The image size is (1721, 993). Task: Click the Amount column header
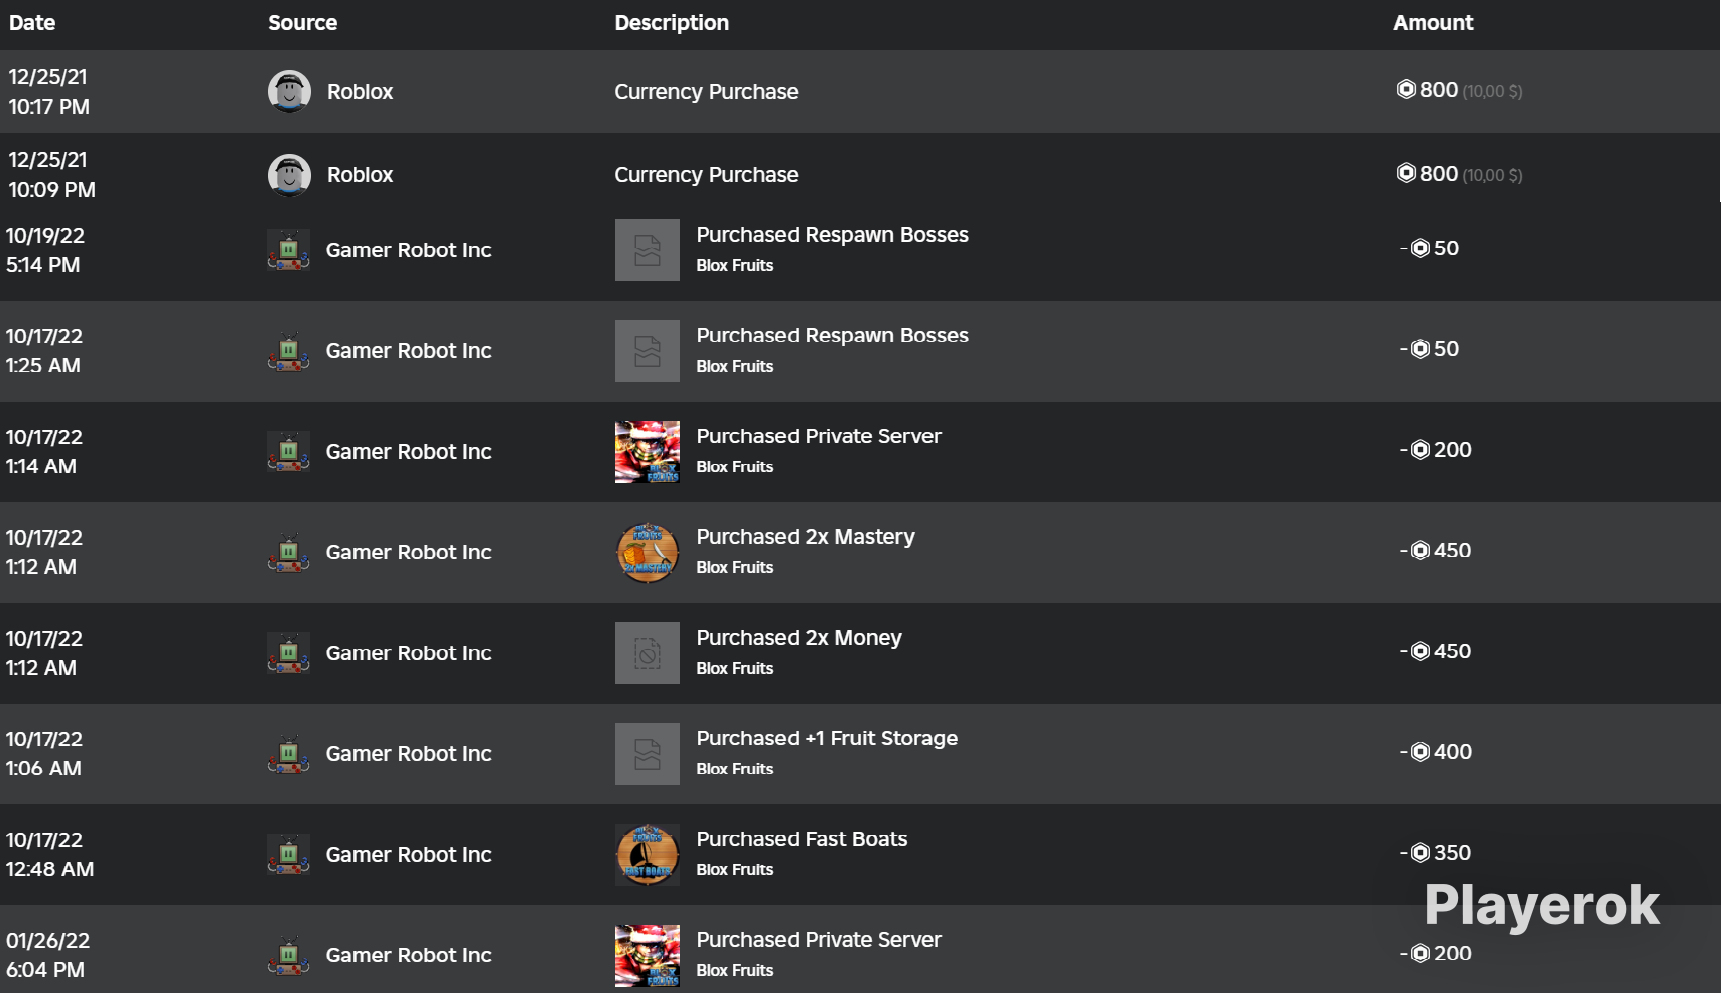1433,23
